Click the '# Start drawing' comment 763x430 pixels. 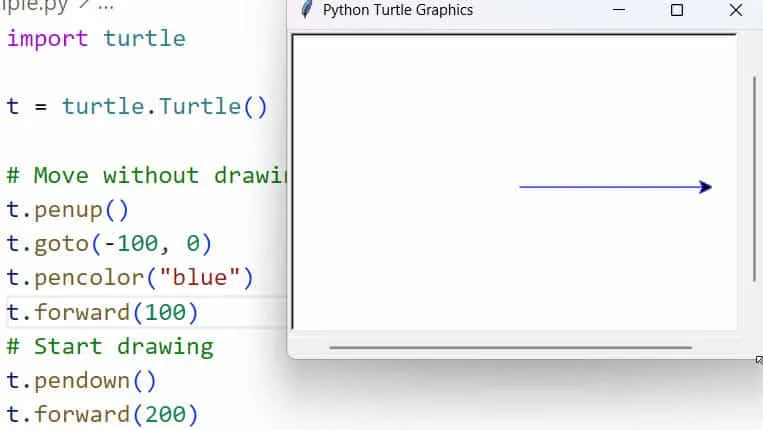(110, 347)
